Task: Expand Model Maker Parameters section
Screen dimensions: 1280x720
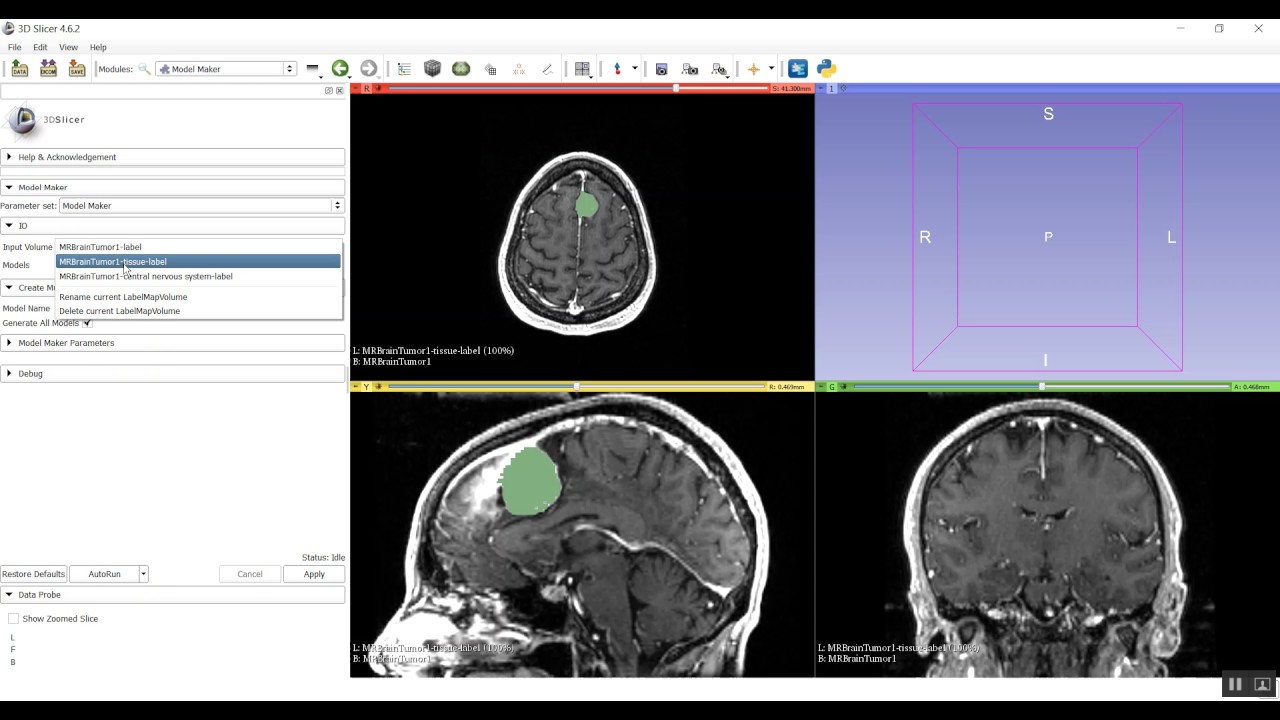Action: point(172,343)
